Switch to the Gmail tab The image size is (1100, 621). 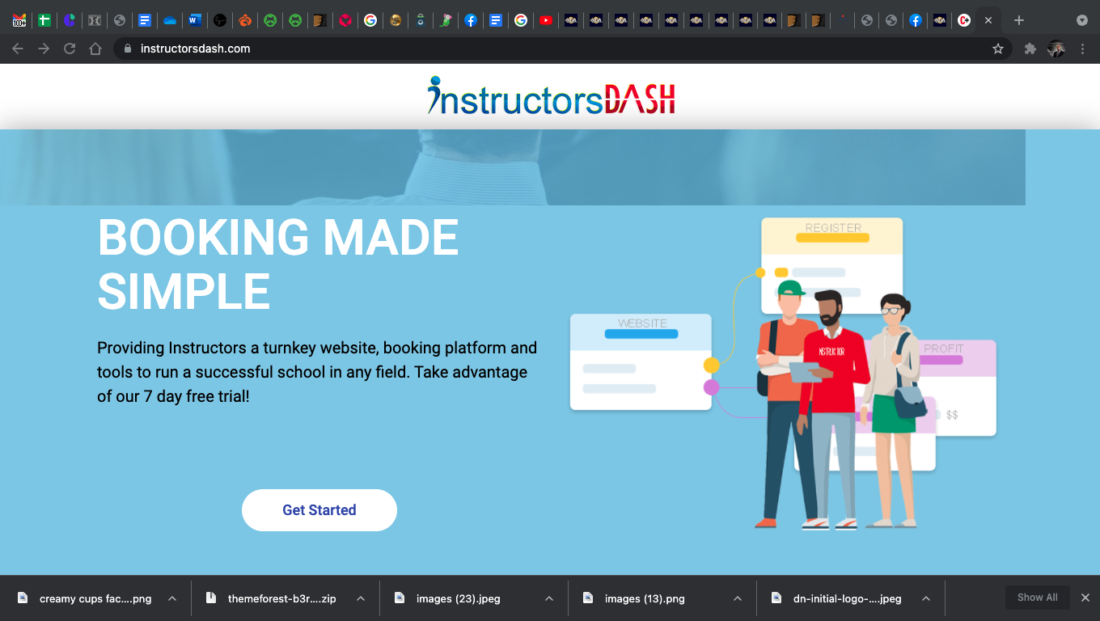19,20
